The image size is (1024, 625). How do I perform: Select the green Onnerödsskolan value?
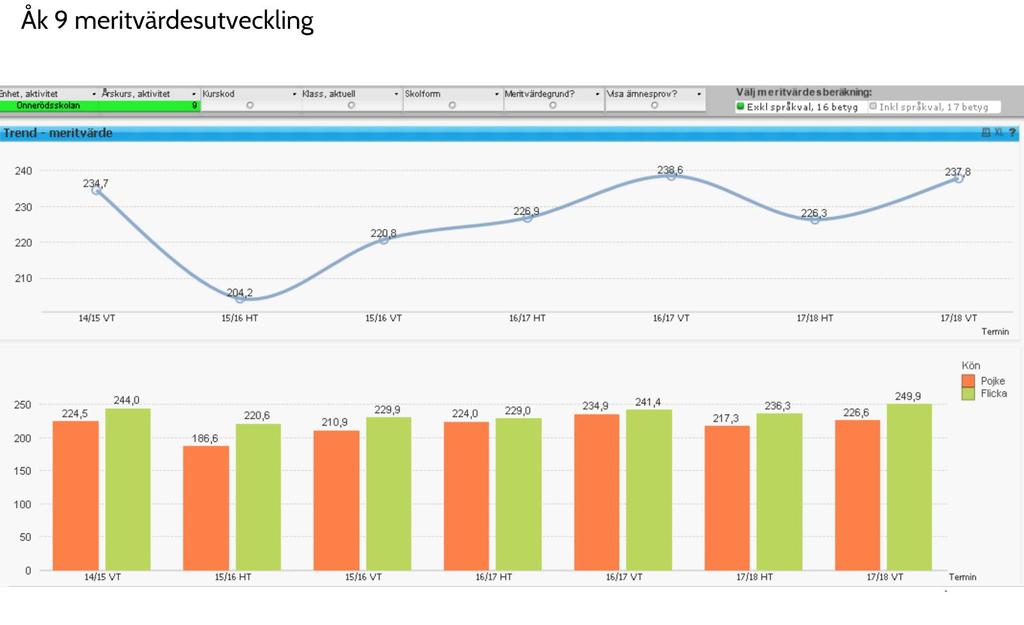[49, 105]
